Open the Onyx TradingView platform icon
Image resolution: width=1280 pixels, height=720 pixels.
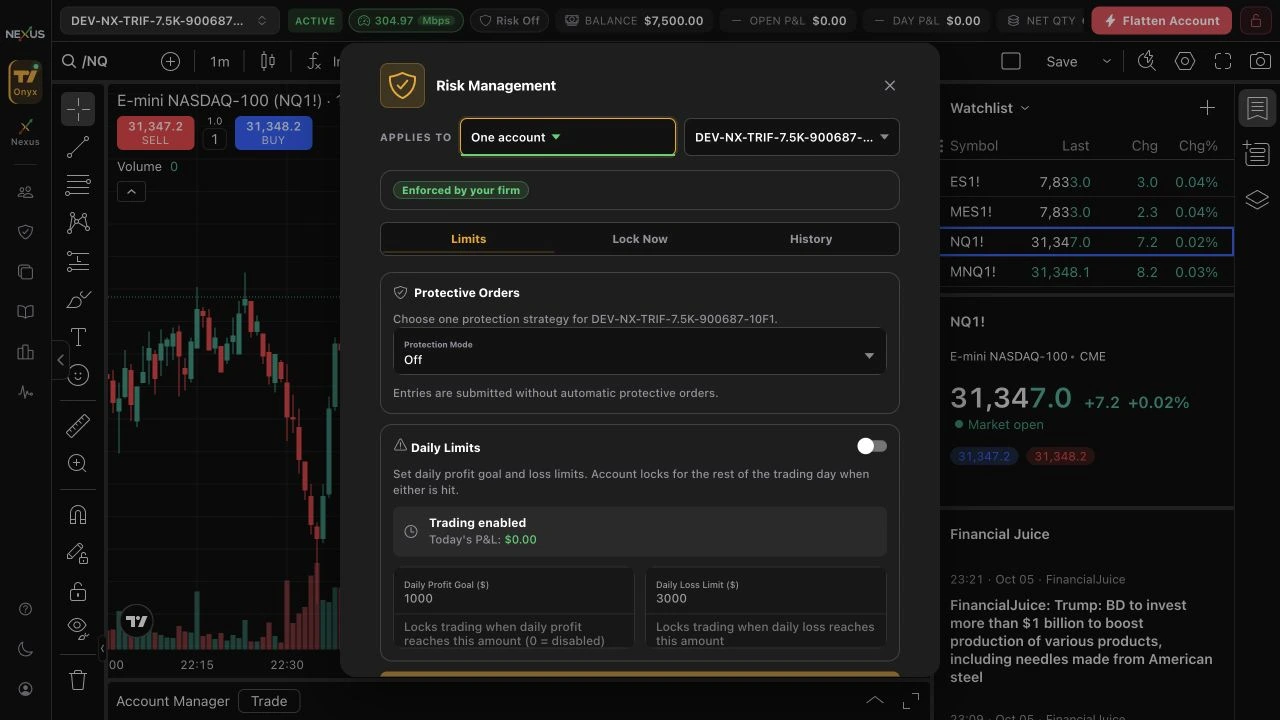25,81
